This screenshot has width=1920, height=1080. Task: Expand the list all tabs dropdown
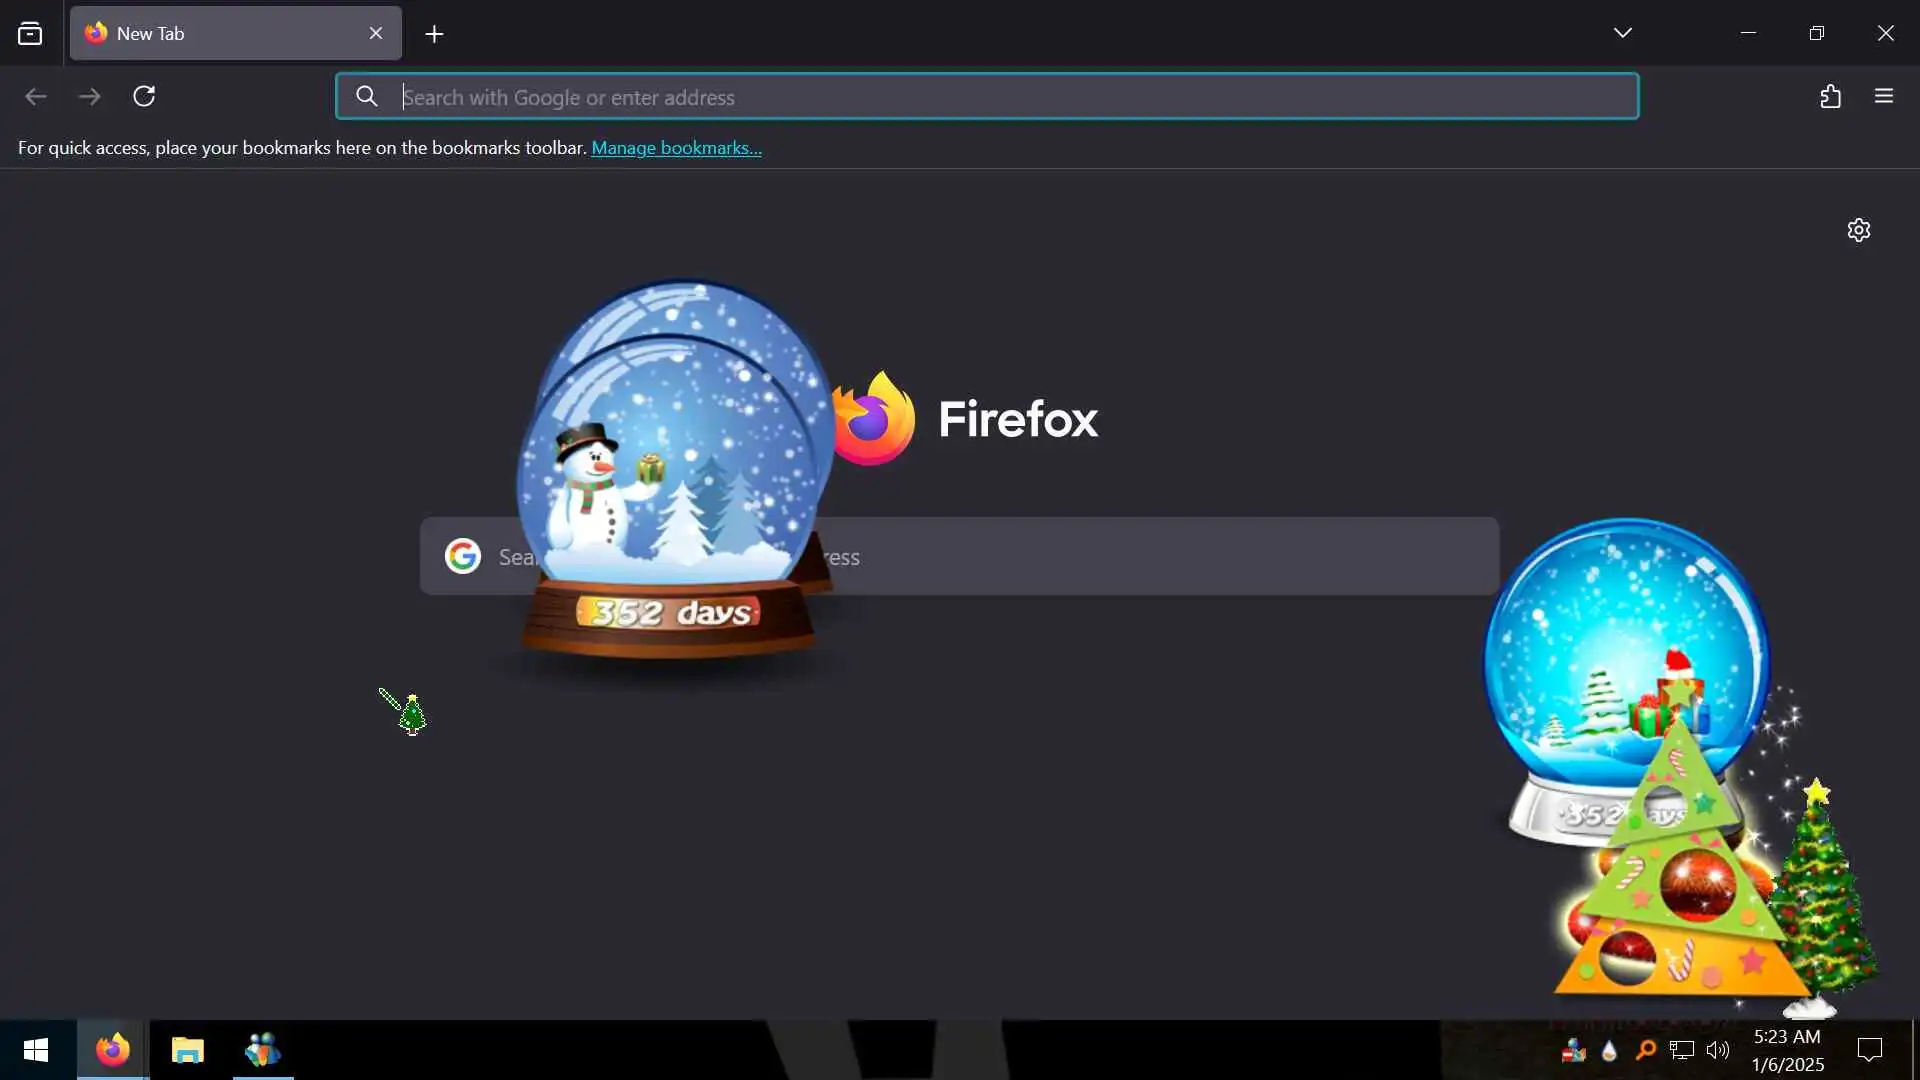pyautogui.click(x=1622, y=33)
